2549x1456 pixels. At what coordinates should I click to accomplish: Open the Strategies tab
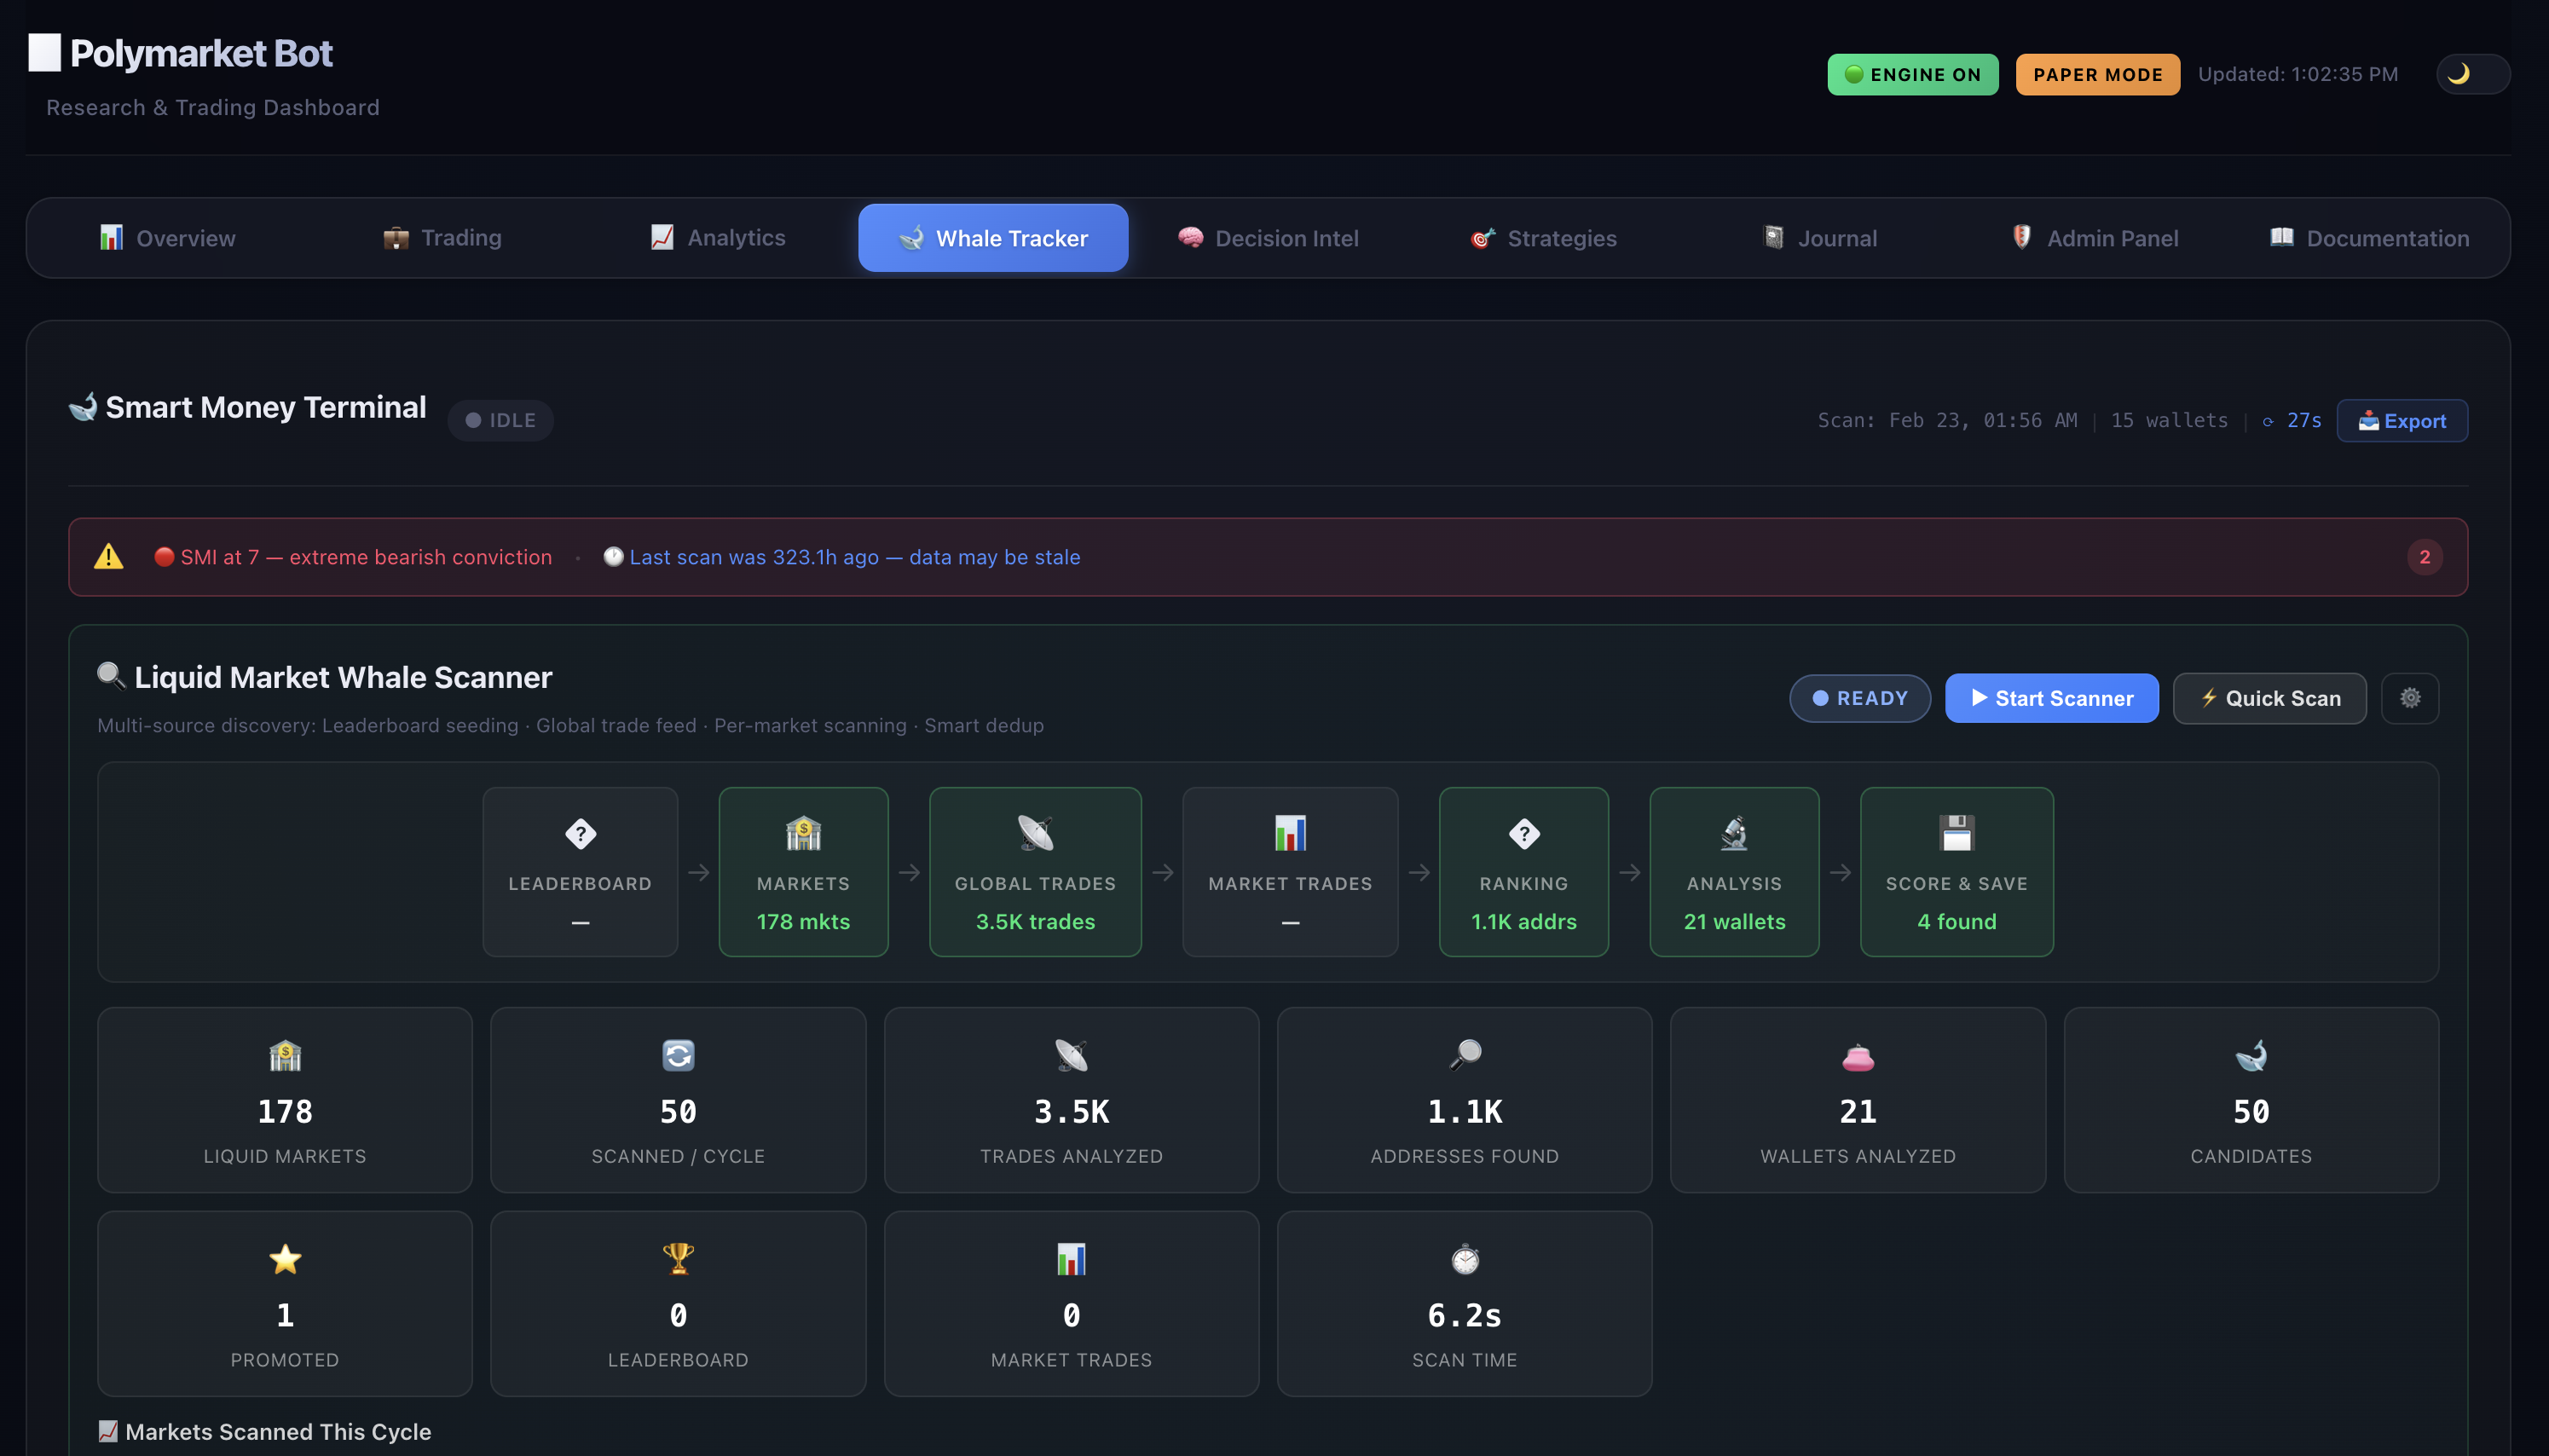tap(1543, 238)
